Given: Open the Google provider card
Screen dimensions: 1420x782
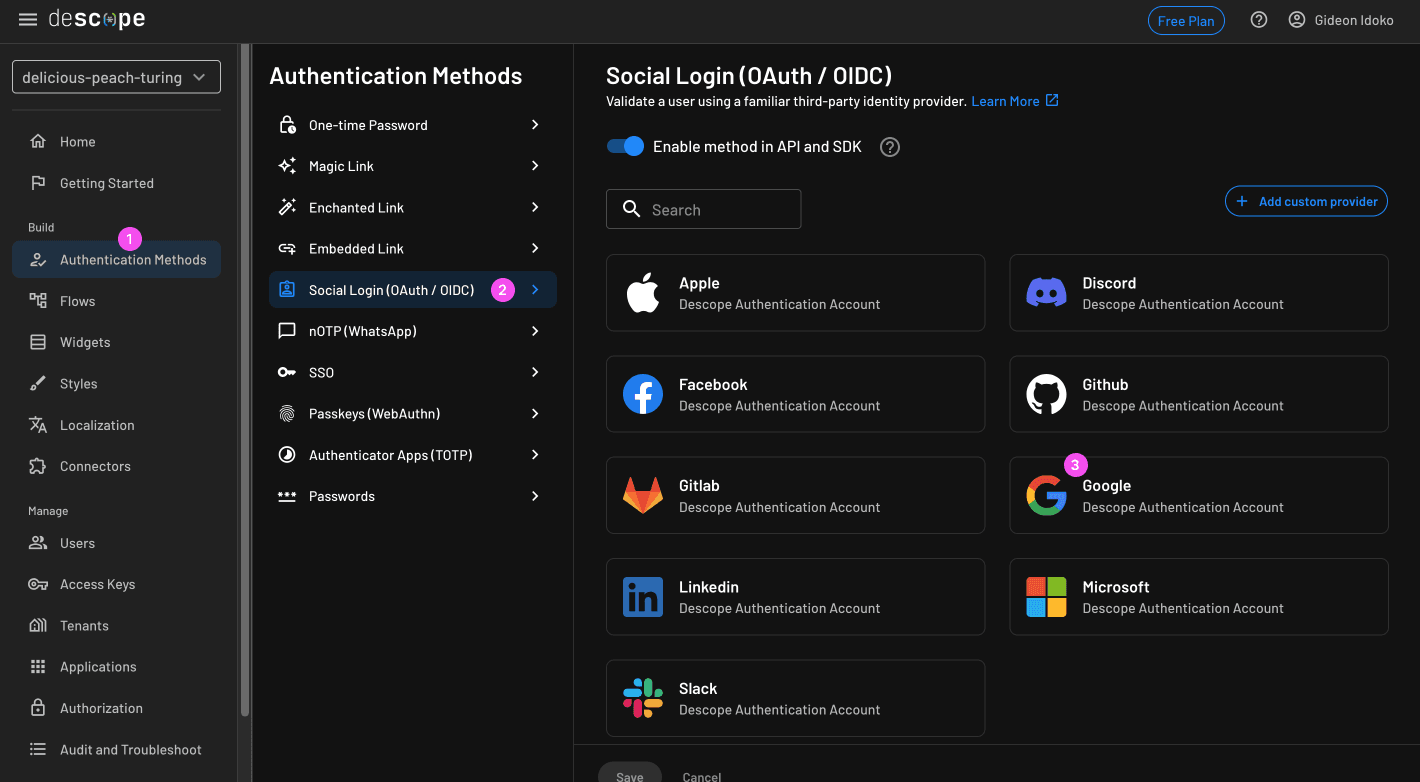Looking at the screenshot, I should coord(1199,495).
